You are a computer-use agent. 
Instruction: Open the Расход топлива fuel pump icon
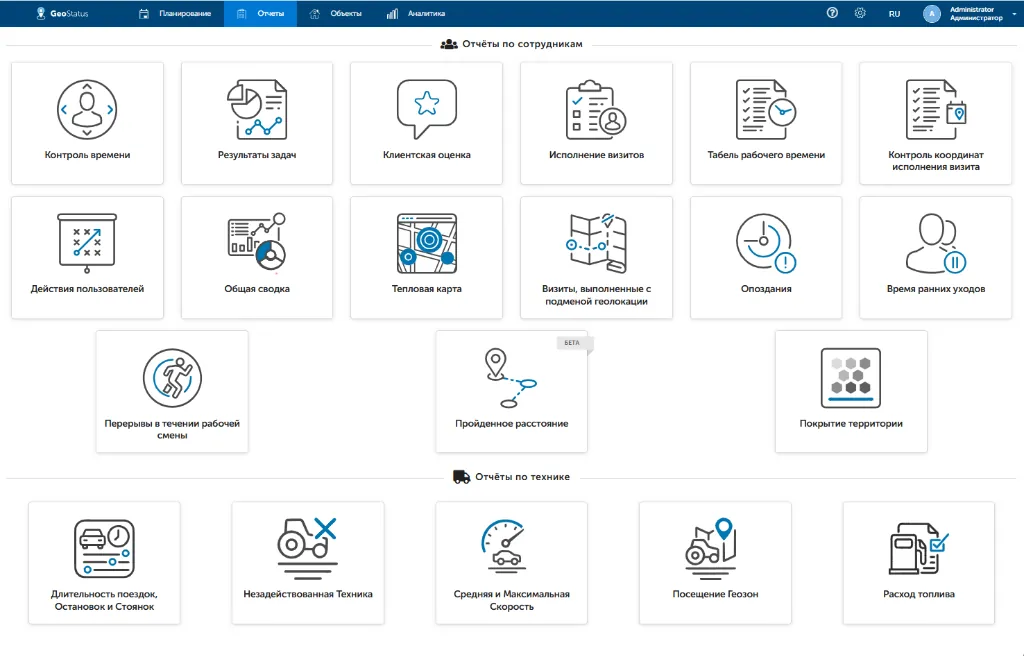pyautogui.click(x=918, y=549)
